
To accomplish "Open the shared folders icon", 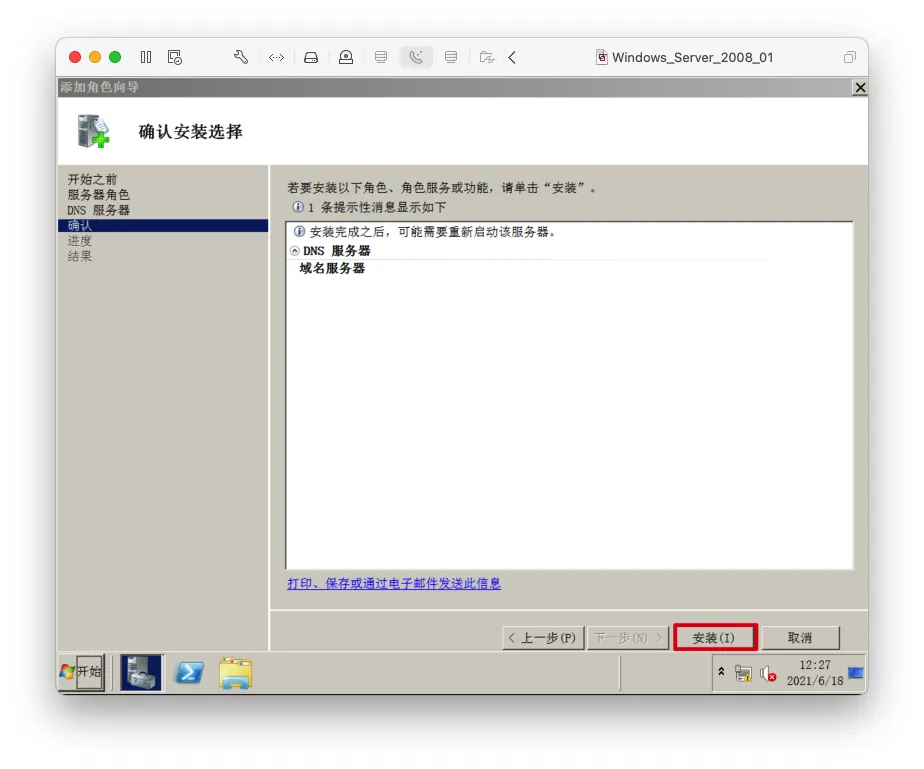I will [x=487, y=57].
